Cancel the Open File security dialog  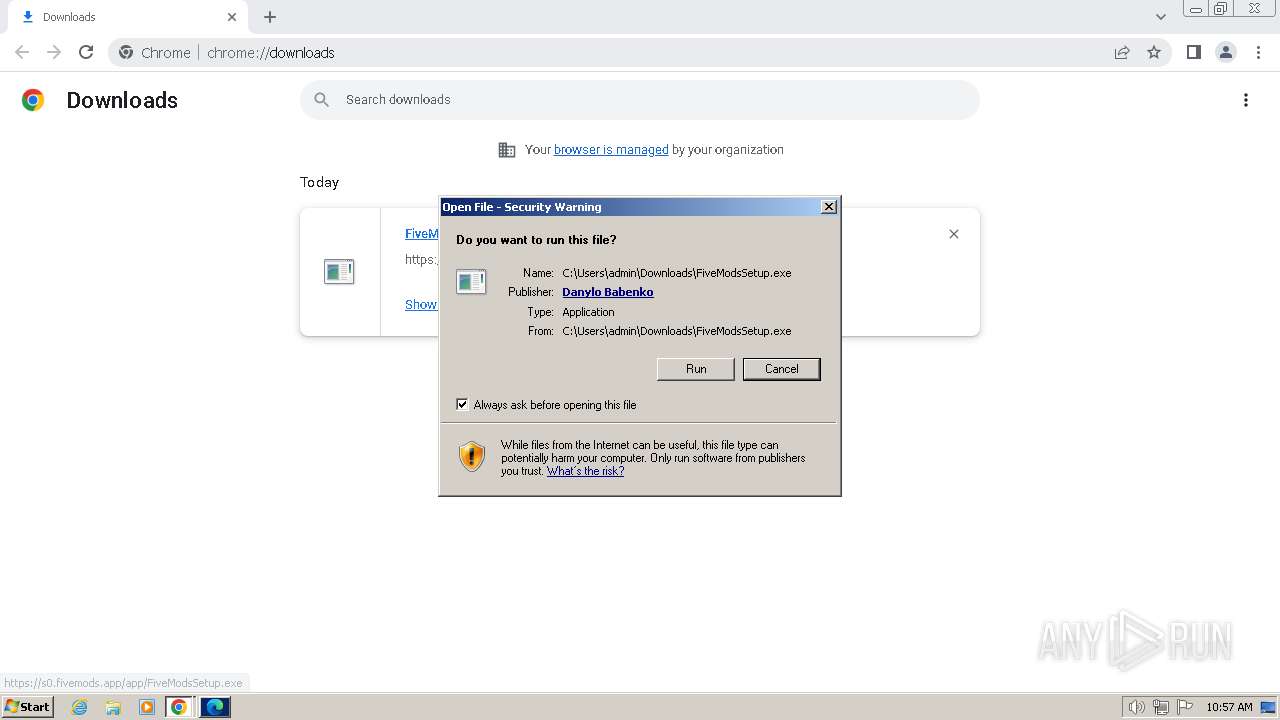[781, 369]
